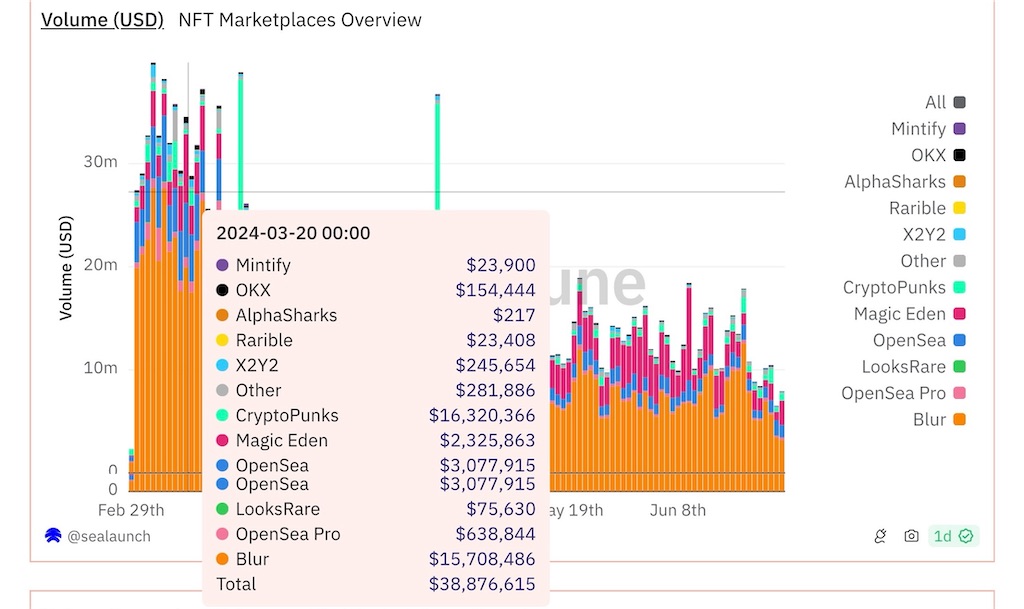Image resolution: width=1024 pixels, height=609 pixels.
Task: Click the 20m y-axis tick label
Action: [x=101, y=265]
